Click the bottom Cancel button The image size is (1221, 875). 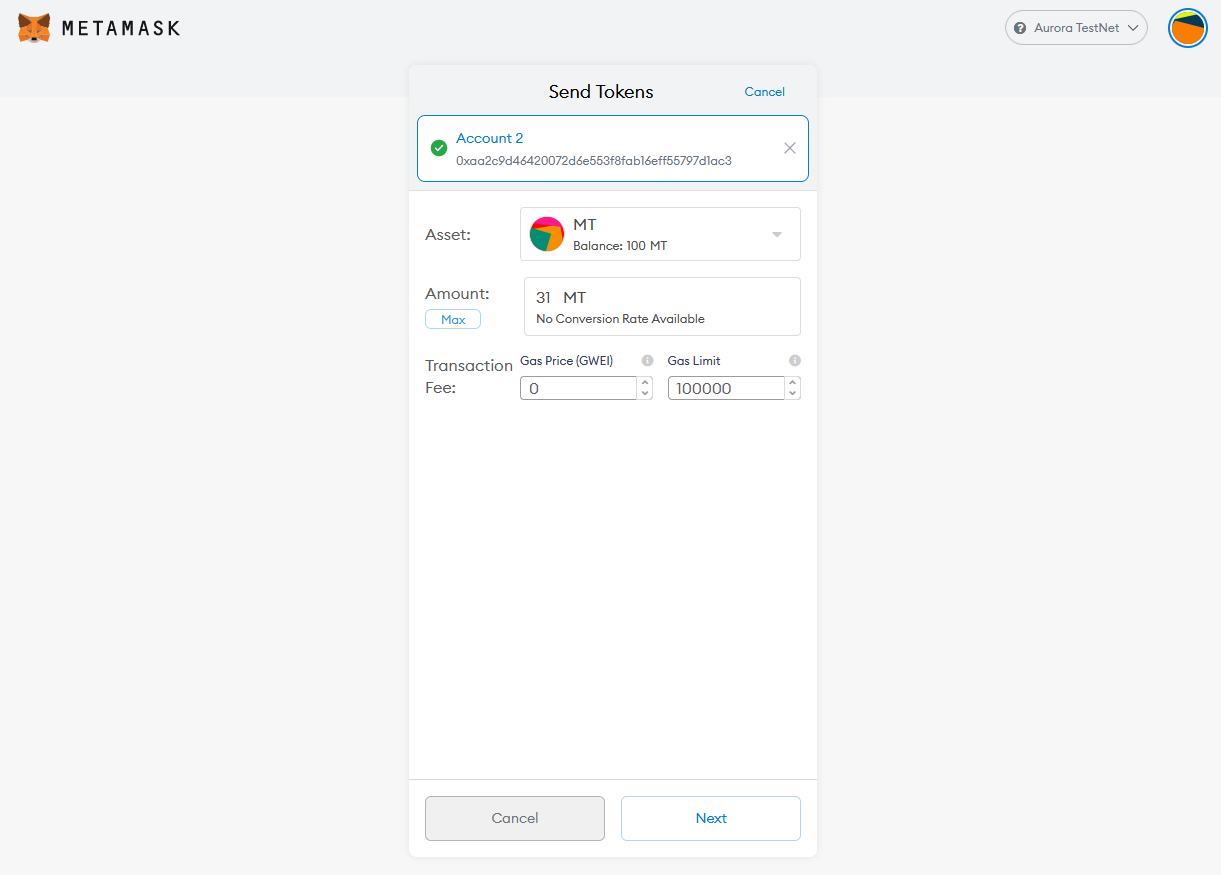(515, 818)
